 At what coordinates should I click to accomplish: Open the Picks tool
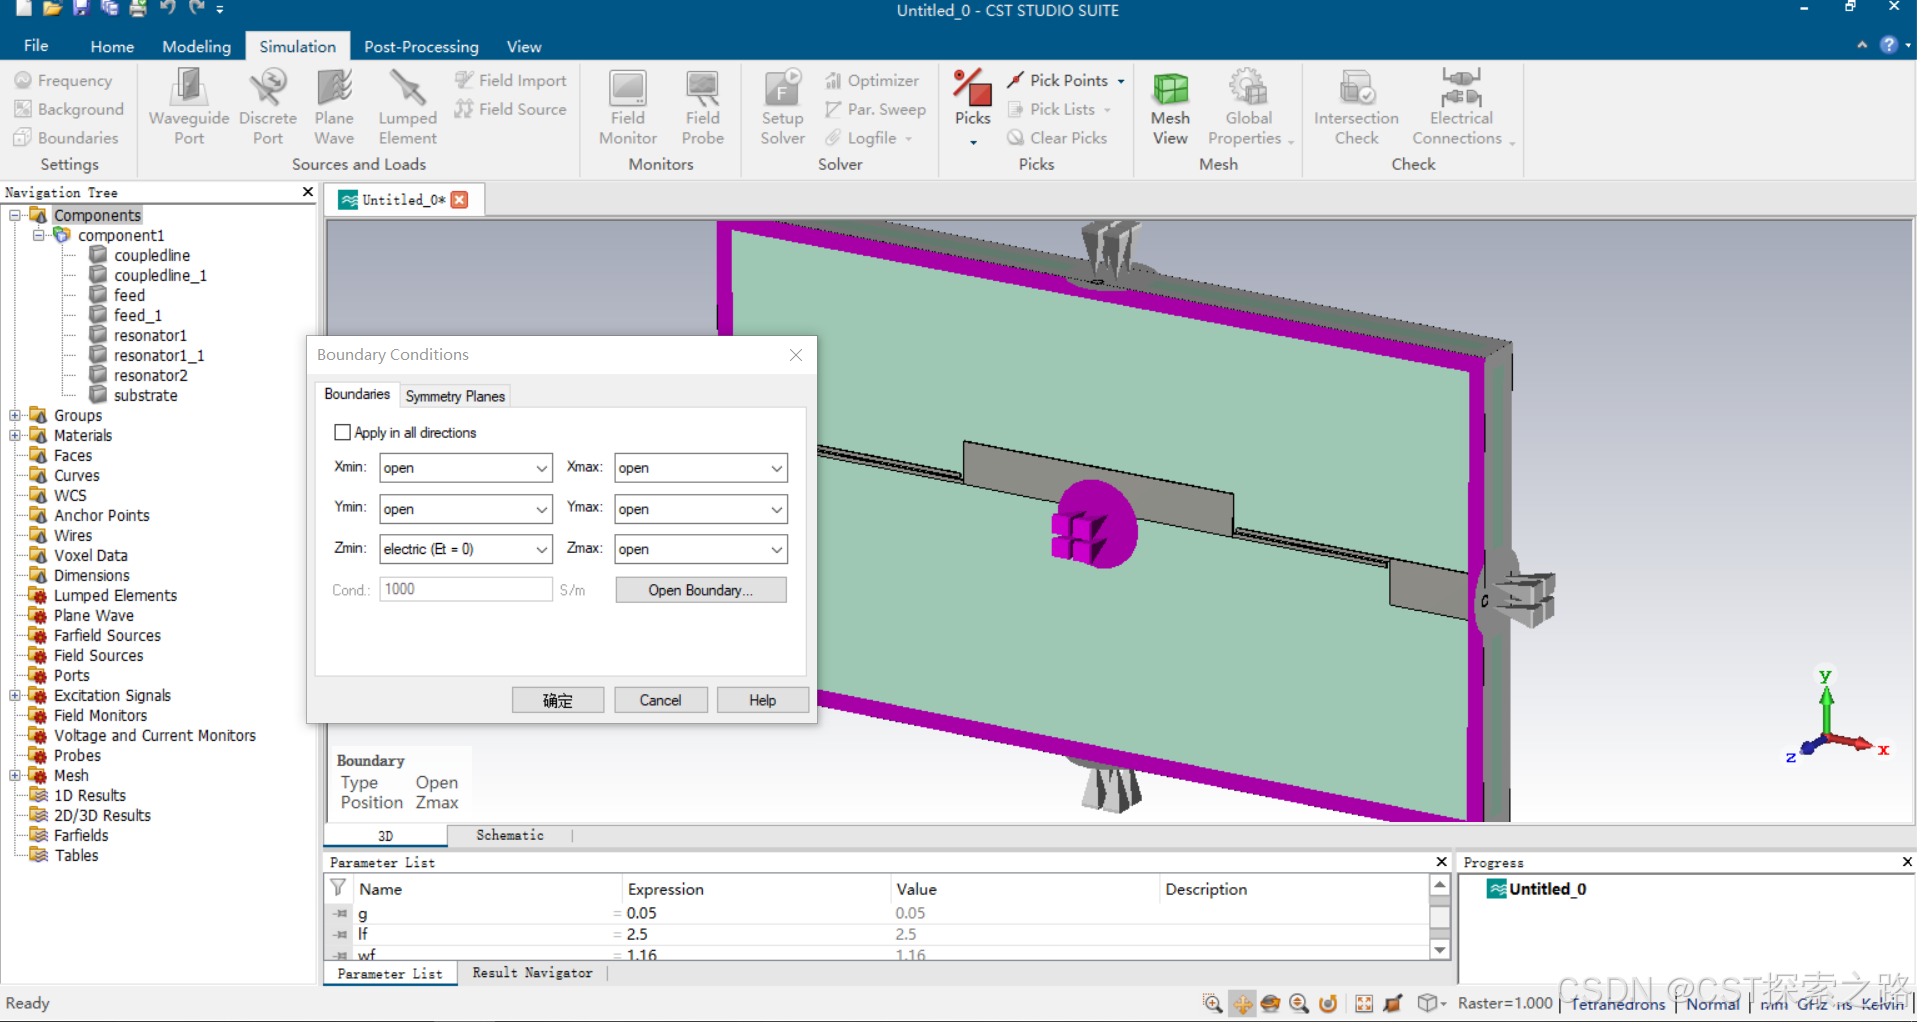point(972,107)
